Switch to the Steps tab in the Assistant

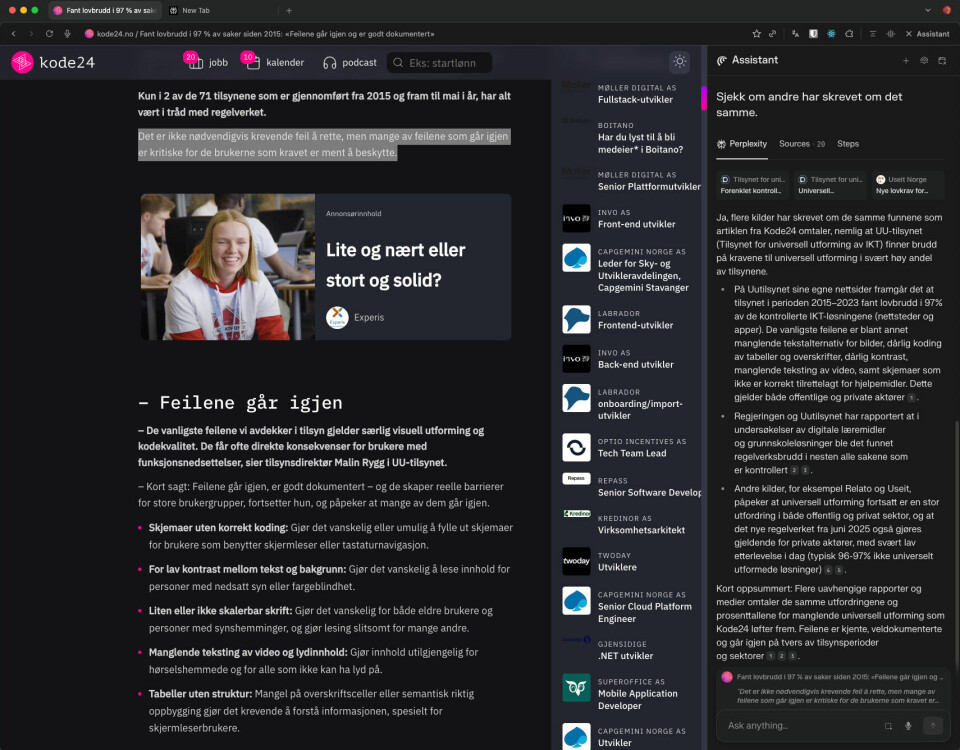click(x=848, y=144)
